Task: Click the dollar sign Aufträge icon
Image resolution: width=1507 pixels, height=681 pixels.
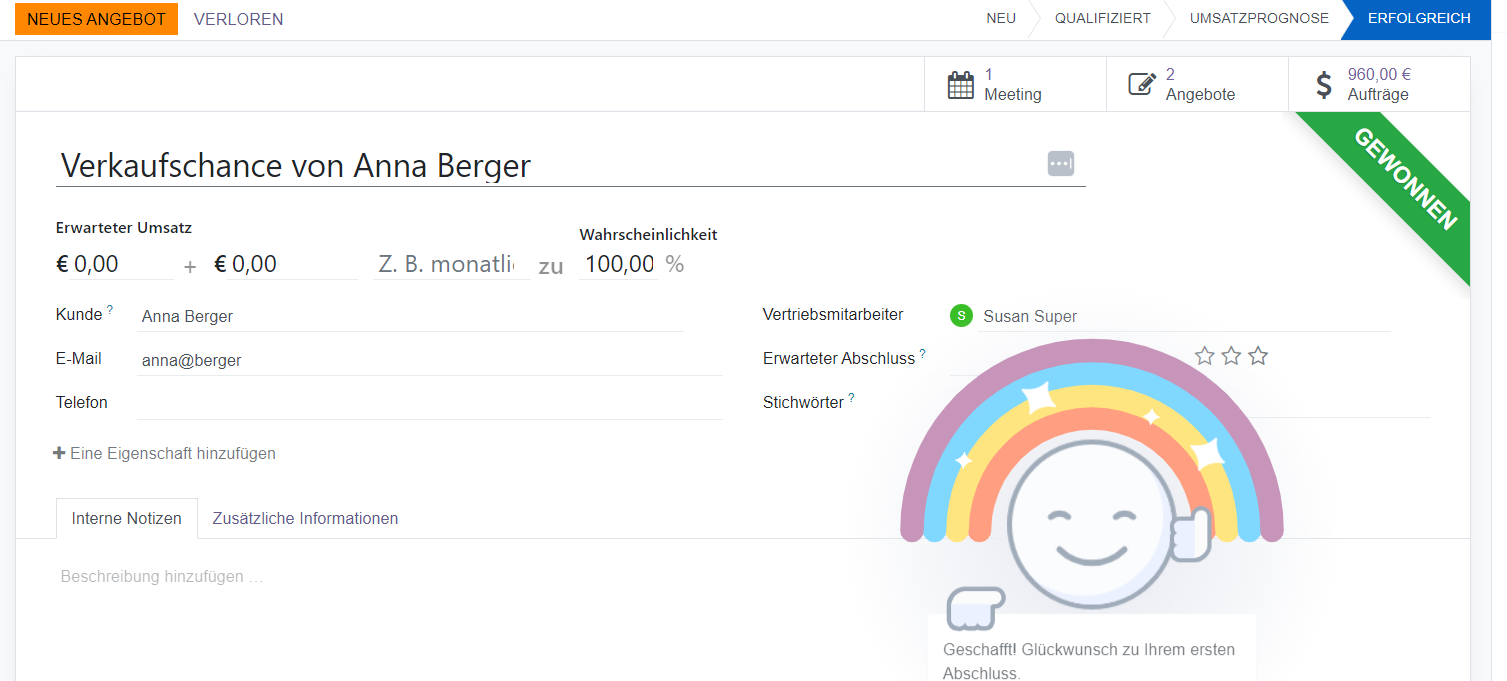Action: point(1324,85)
